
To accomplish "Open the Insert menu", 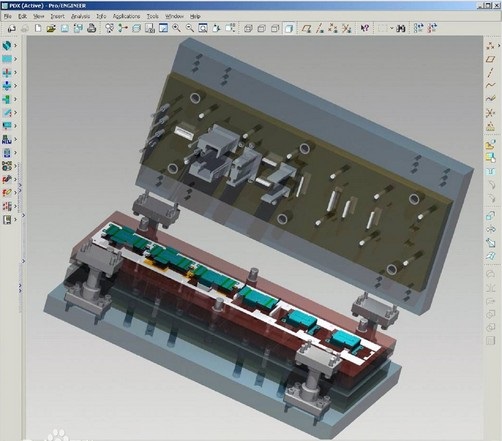I will pos(57,16).
